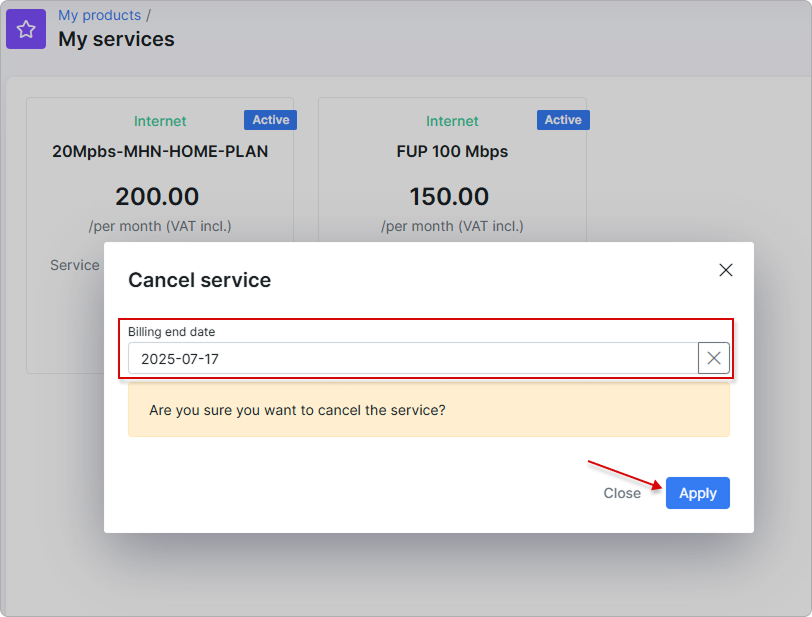Screen dimensions: 812x617
Task: Focus the Billing end date input field
Action: 412,358
